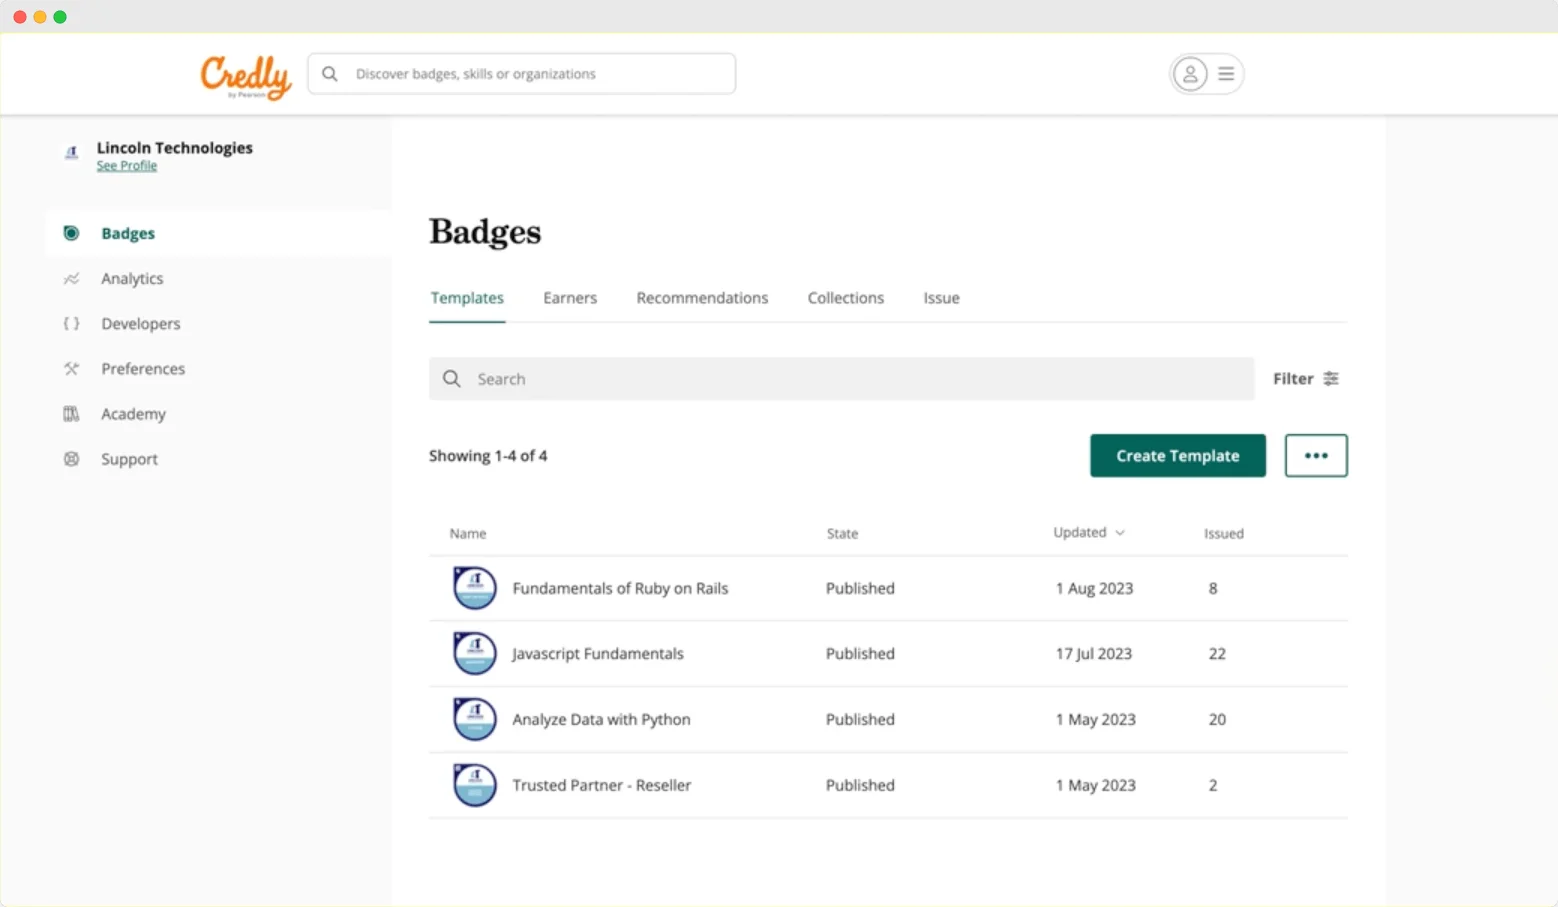Viewport: 1558px width, 907px height.
Task: Click the Filter icon next to search
Action: tap(1330, 378)
